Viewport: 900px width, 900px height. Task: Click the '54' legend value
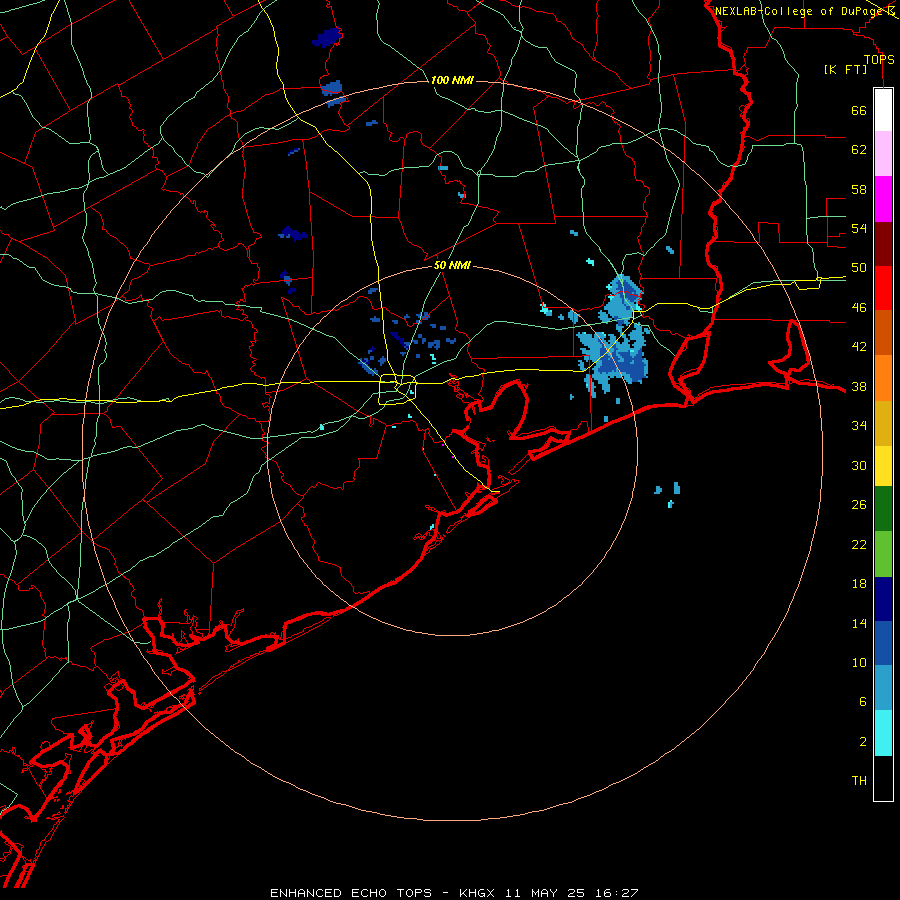[x=859, y=228]
